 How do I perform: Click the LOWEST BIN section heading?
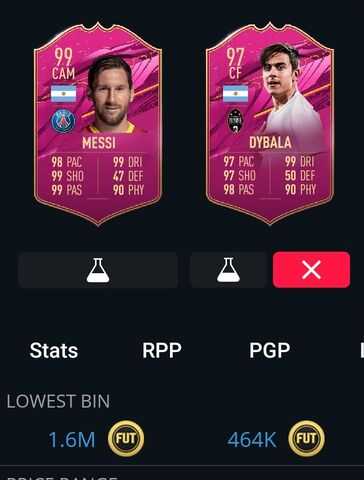click(58, 401)
